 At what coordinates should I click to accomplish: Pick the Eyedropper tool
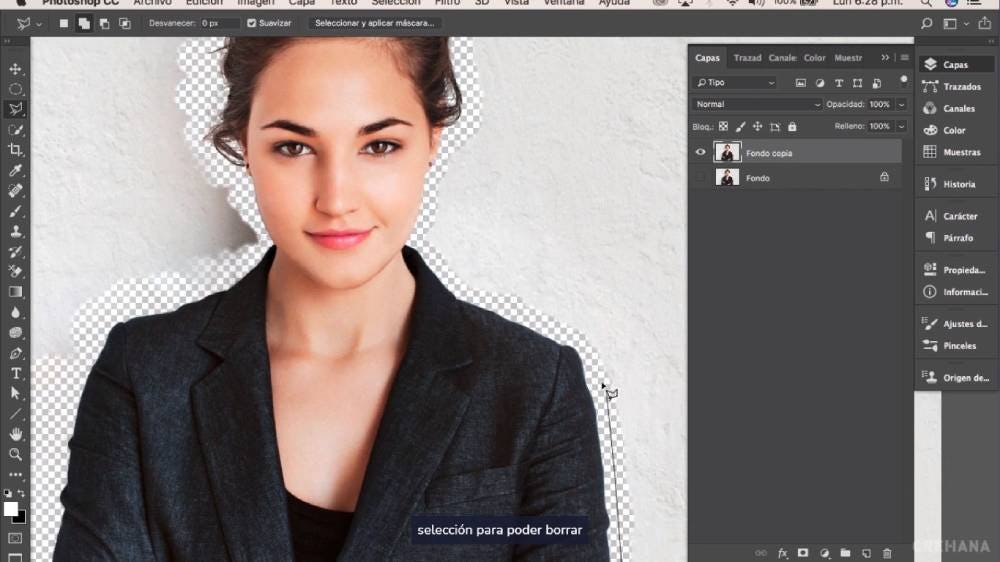coord(16,171)
